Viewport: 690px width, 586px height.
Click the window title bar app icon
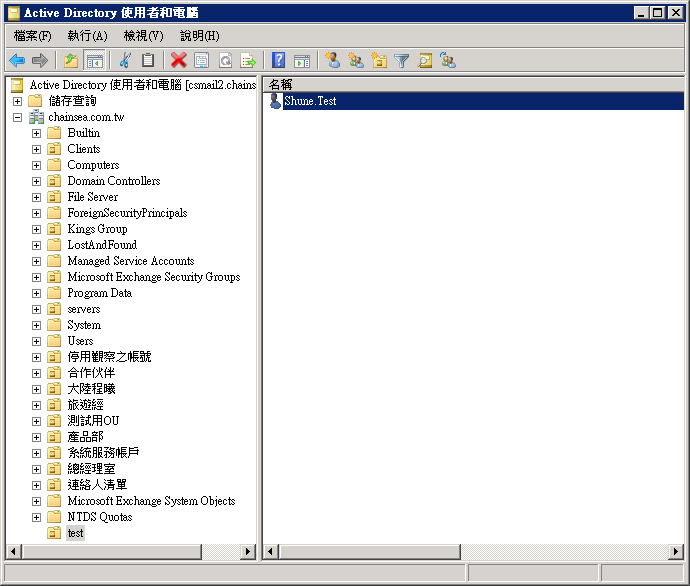pyautogui.click(x=14, y=13)
